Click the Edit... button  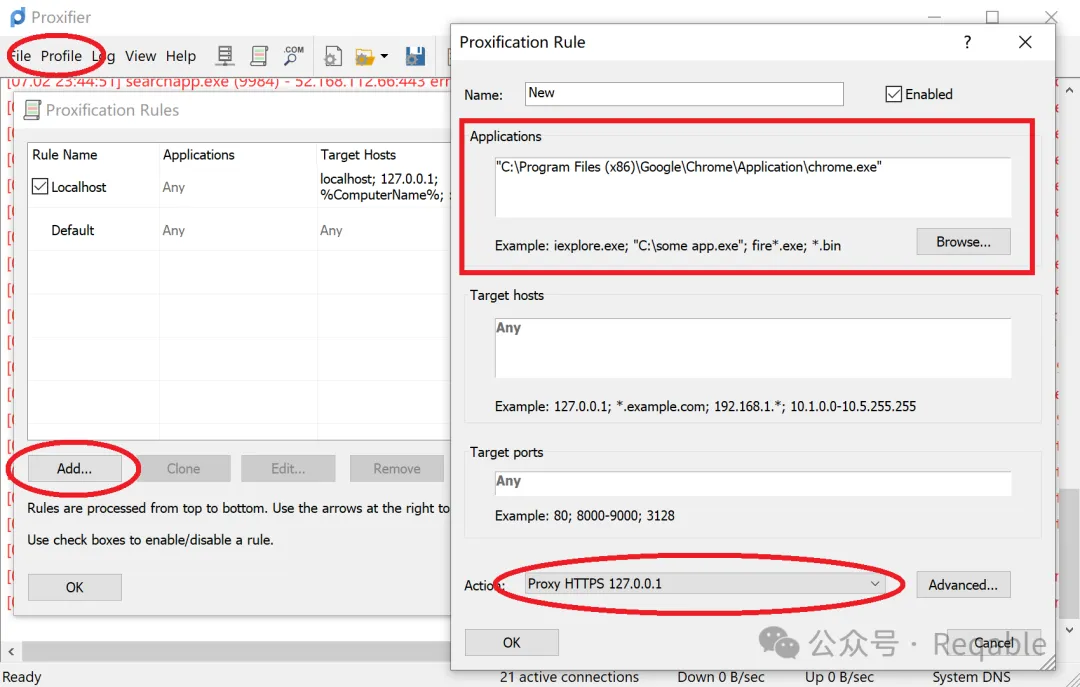point(288,469)
